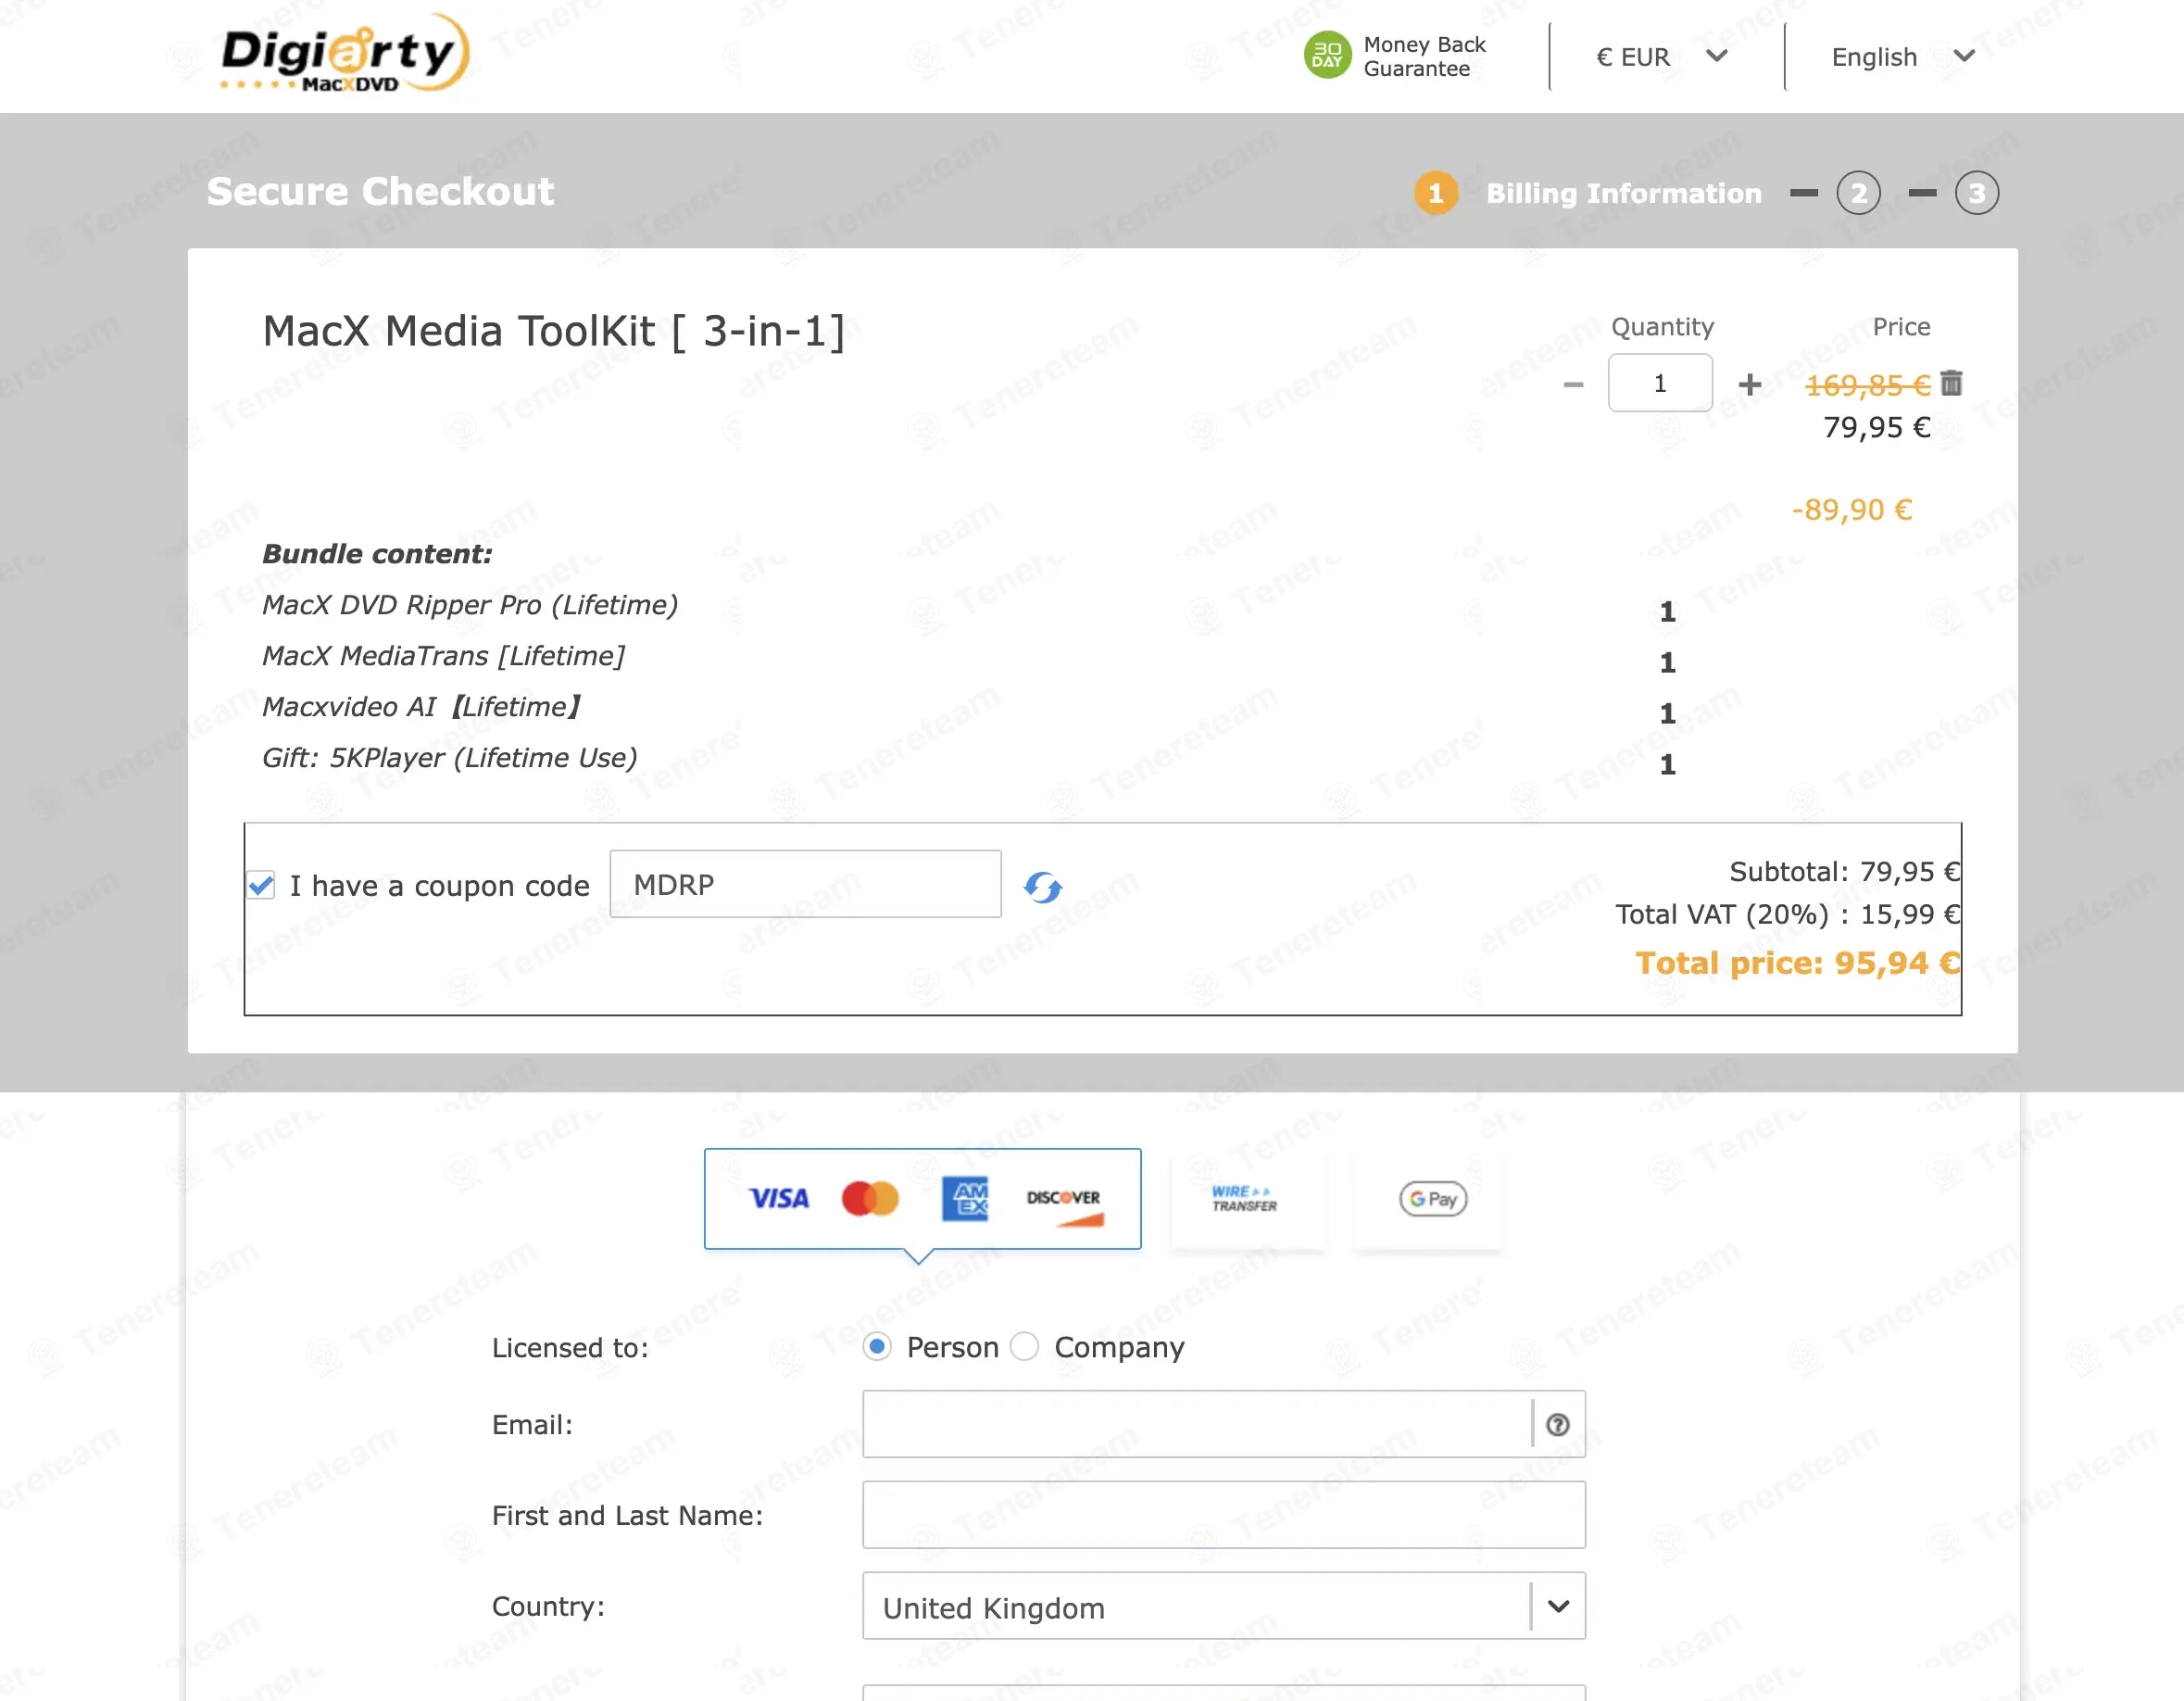Screen dimensions: 2184x1701
Task: Select credit card payment option
Action: pos(922,1198)
